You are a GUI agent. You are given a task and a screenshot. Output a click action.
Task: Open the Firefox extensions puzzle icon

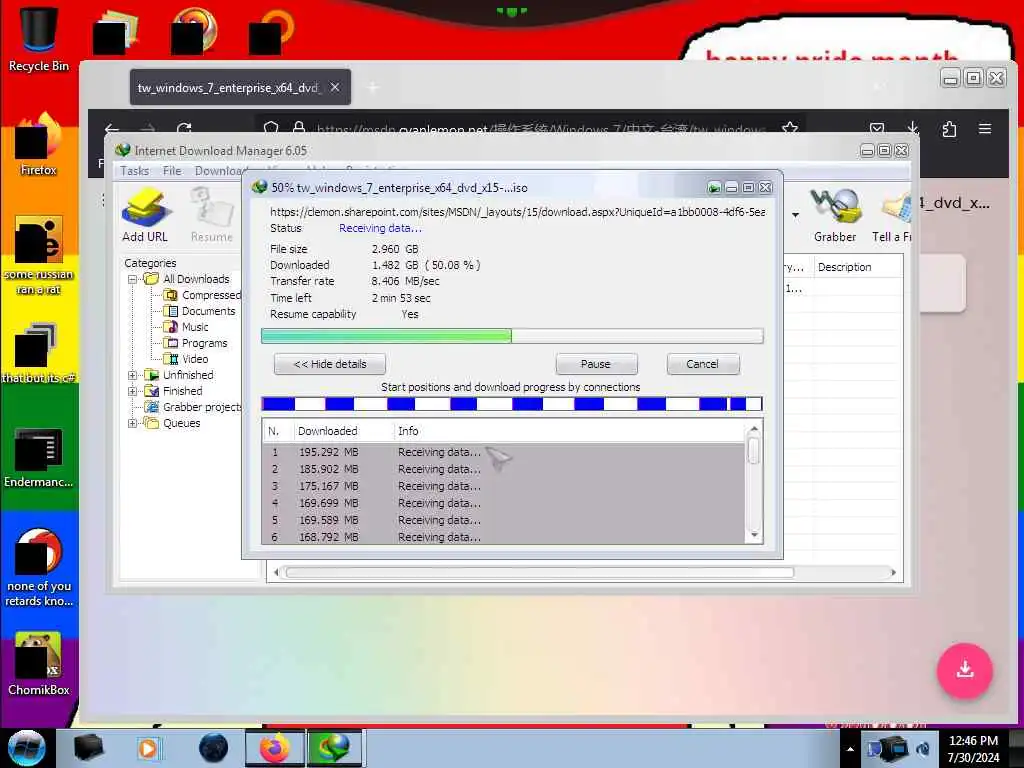[x=949, y=129]
